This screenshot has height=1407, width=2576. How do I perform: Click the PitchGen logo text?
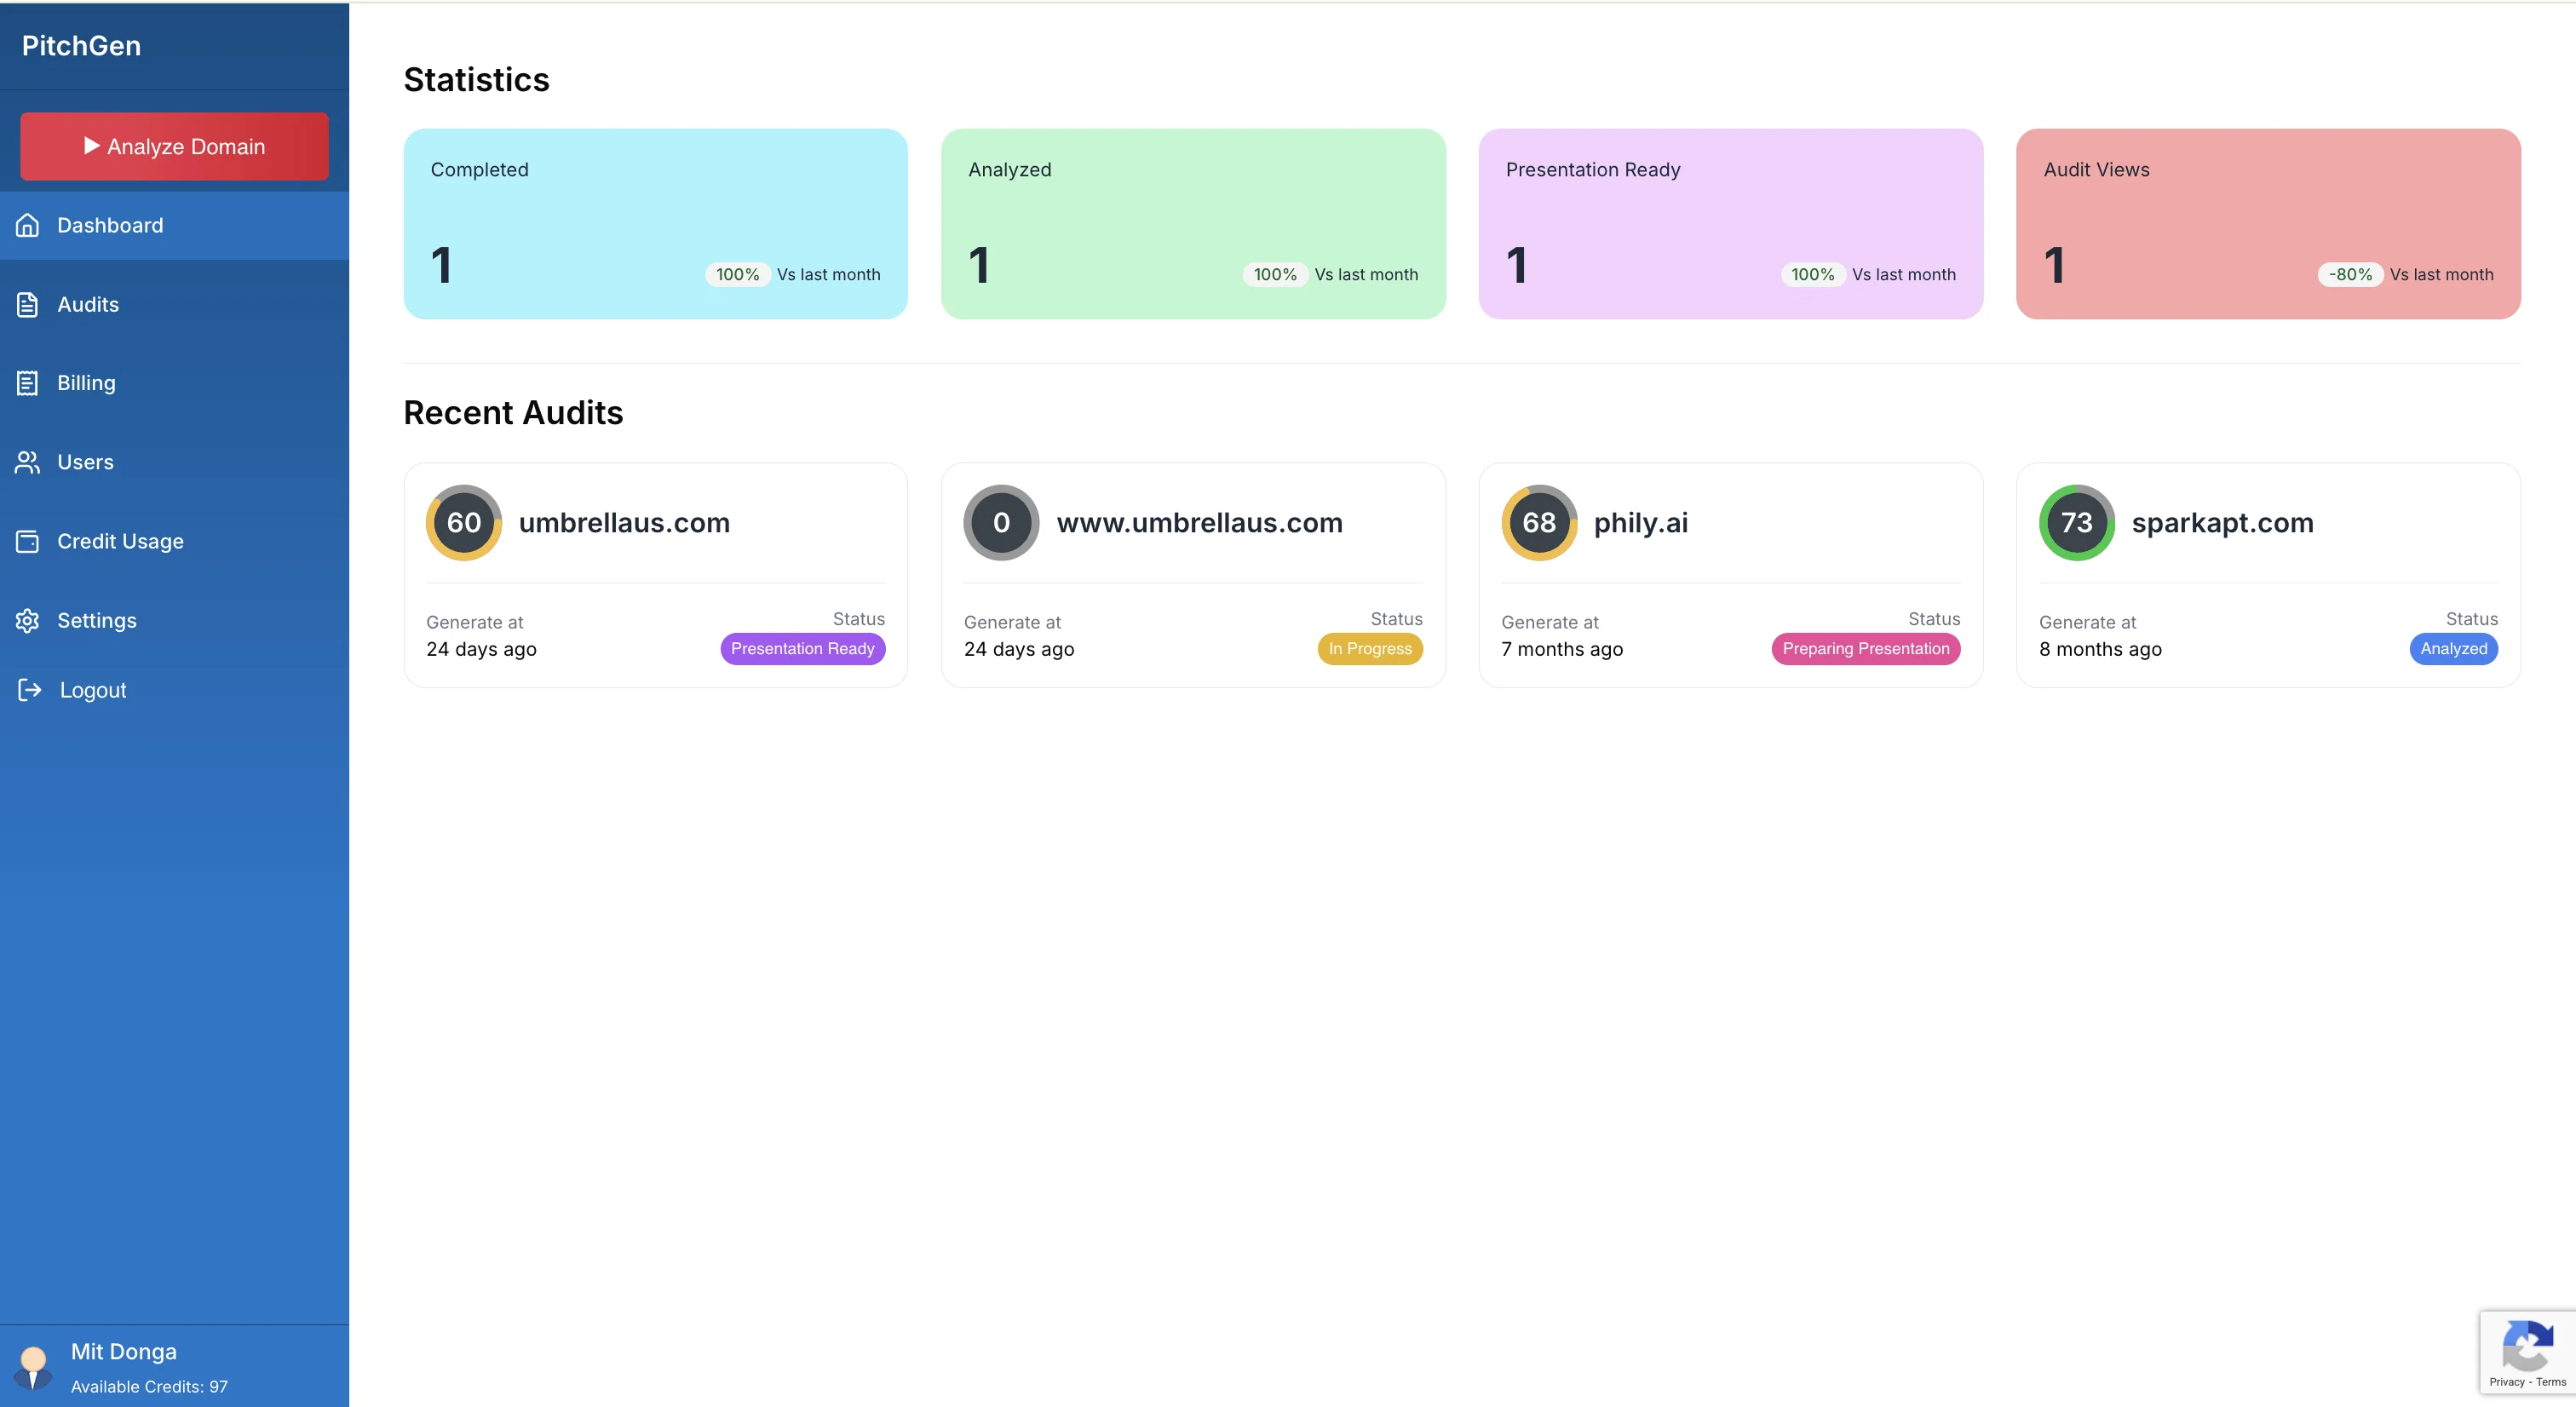pyautogui.click(x=81, y=45)
